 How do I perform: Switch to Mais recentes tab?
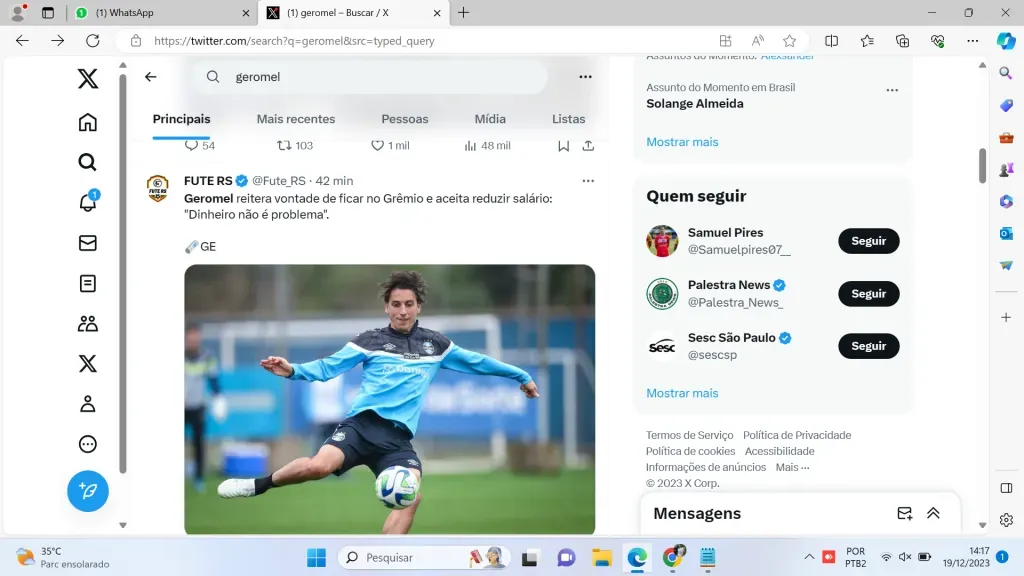pyautogui.click(x=296, y=119)
